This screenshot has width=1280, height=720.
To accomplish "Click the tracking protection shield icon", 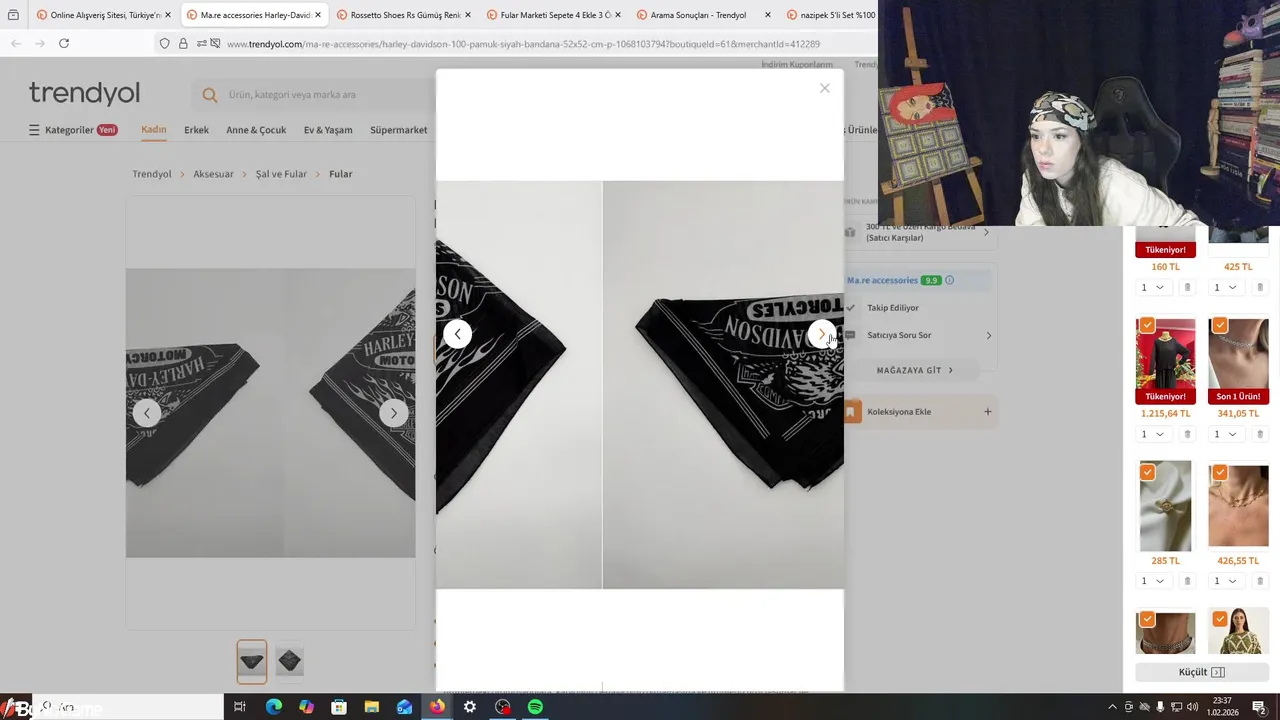I will point(165,44).
